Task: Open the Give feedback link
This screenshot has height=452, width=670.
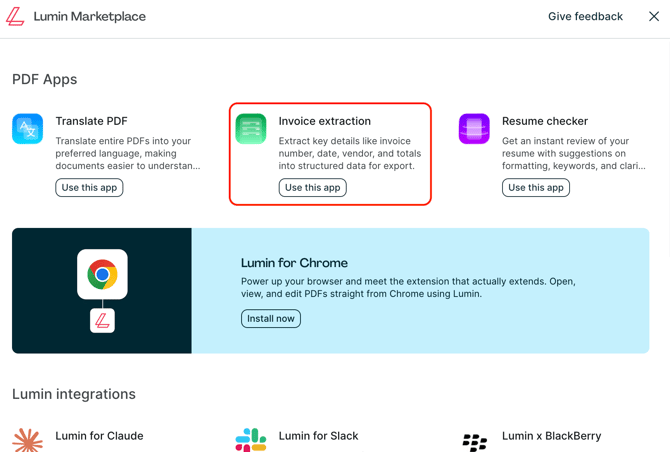Action: 584,17
